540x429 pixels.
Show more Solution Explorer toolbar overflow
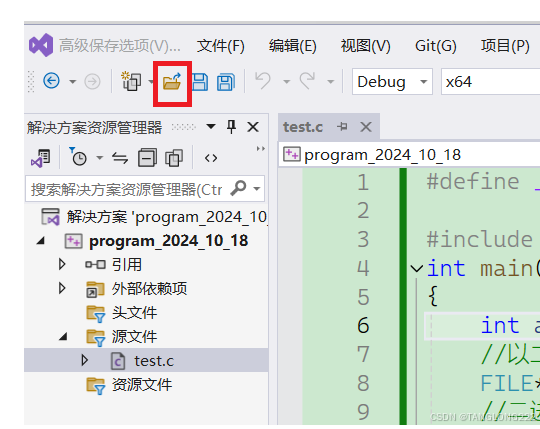[261, 149]
